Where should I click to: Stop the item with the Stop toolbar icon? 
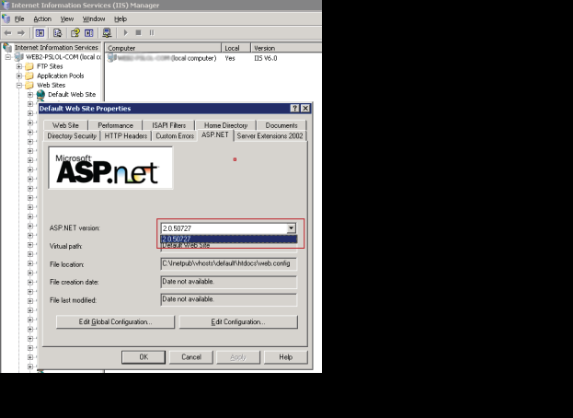click(138, 33)
